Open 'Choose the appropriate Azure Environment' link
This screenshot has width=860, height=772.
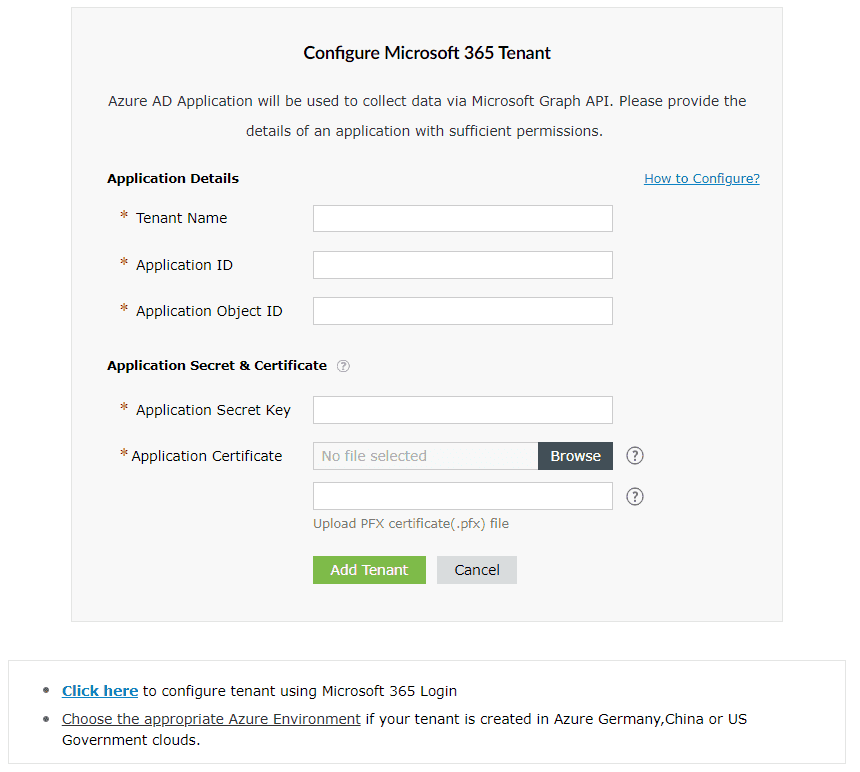pyautogui.click(x=211, y=719)
